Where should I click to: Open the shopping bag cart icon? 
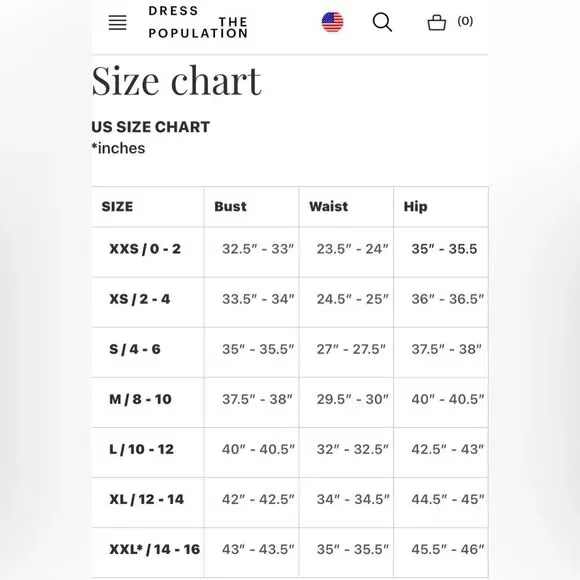pyautogui.click(x=436, y=22)
